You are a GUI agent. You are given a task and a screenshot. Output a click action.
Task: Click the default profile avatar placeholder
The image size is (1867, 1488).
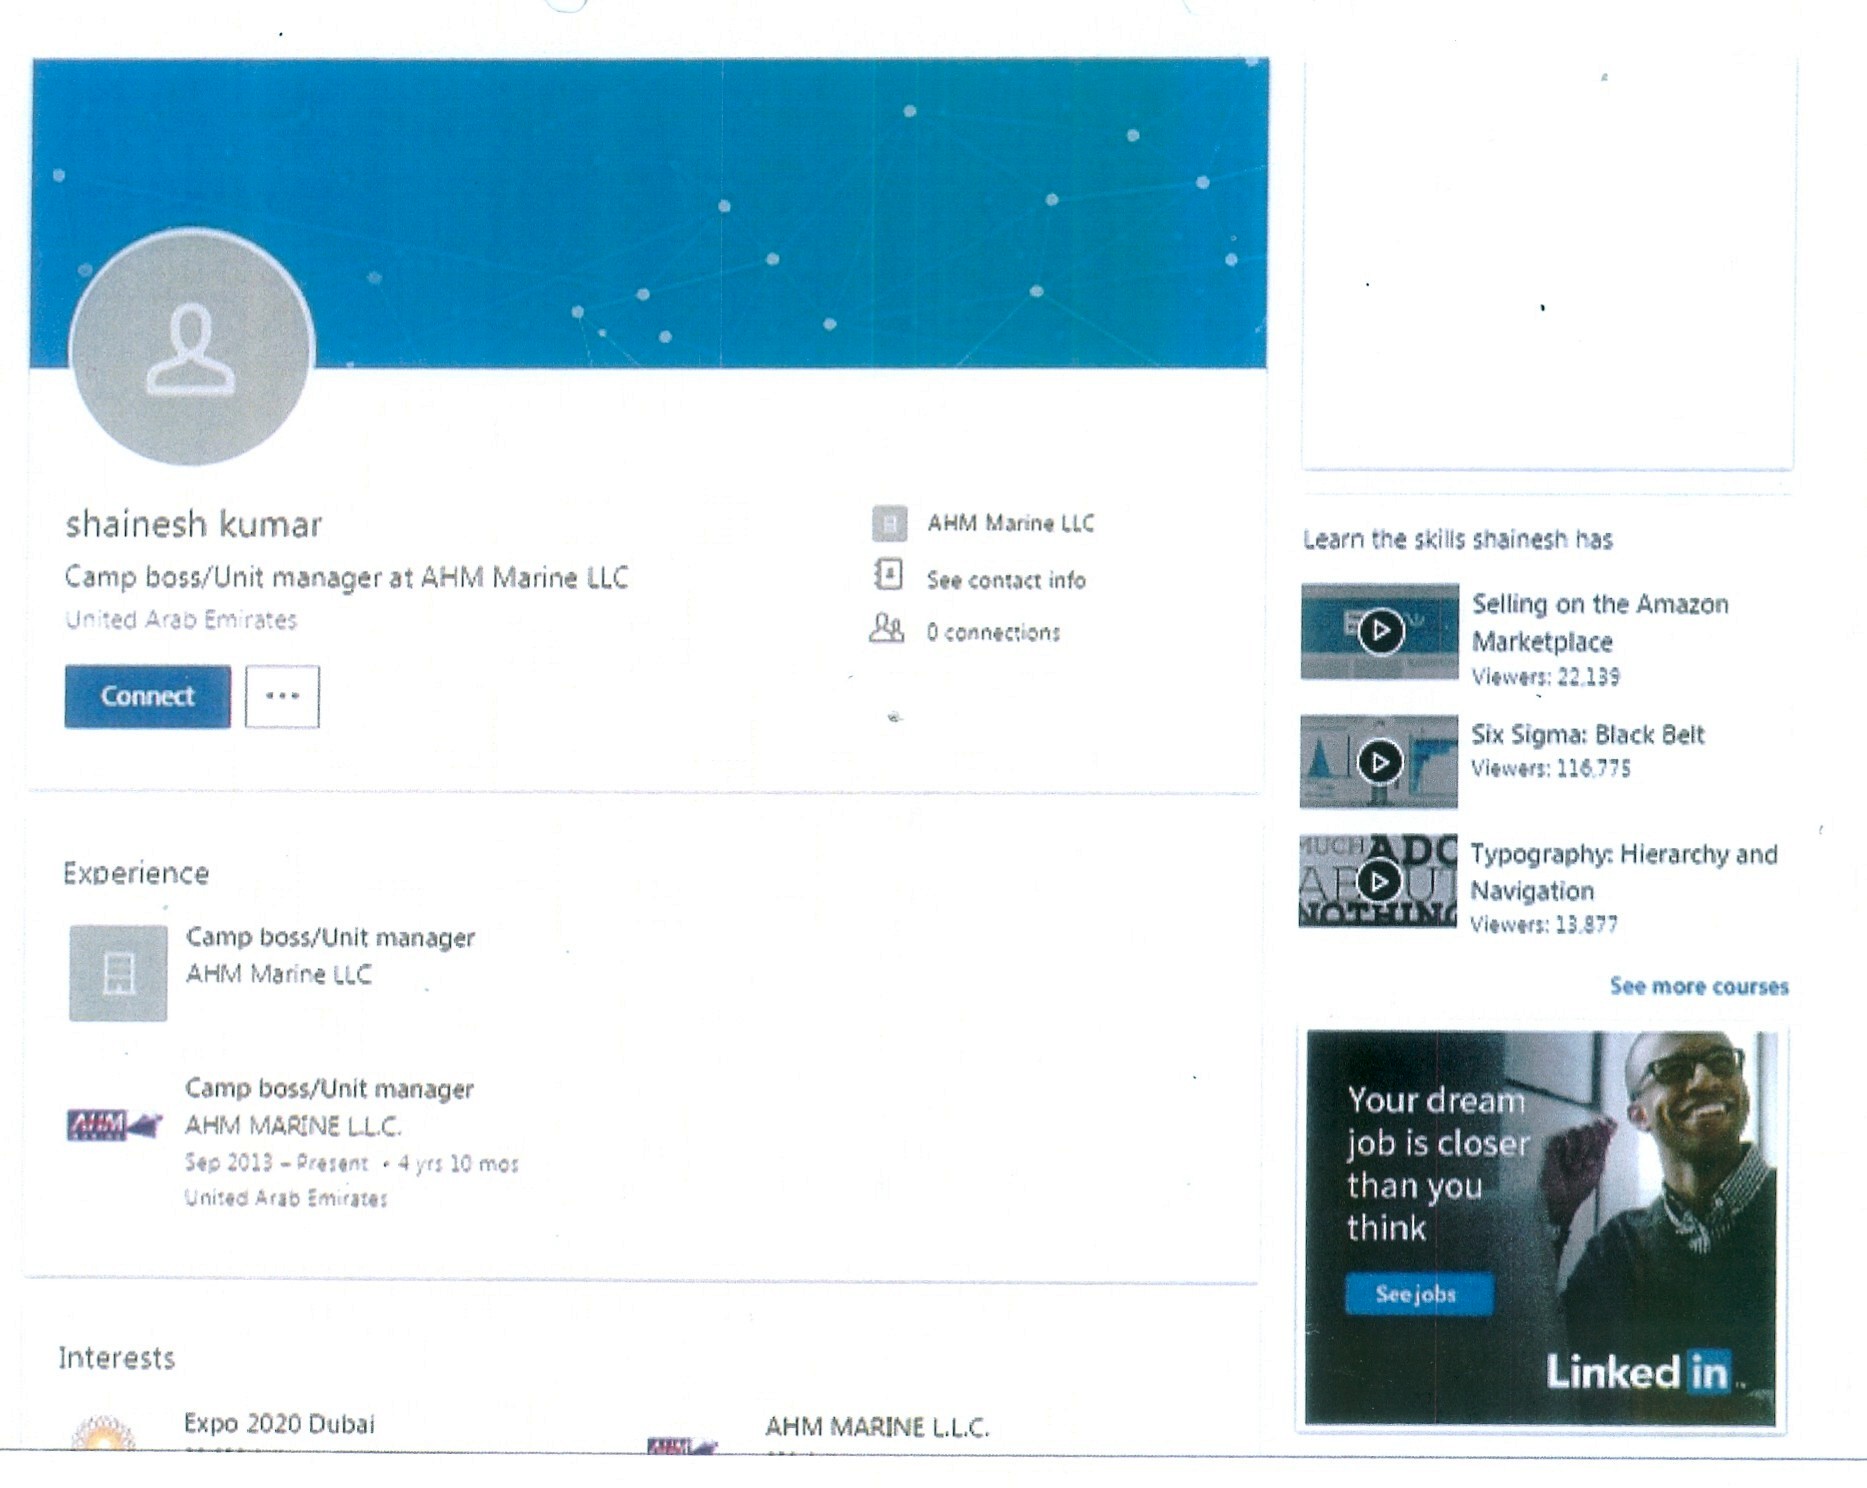(192, 348)
